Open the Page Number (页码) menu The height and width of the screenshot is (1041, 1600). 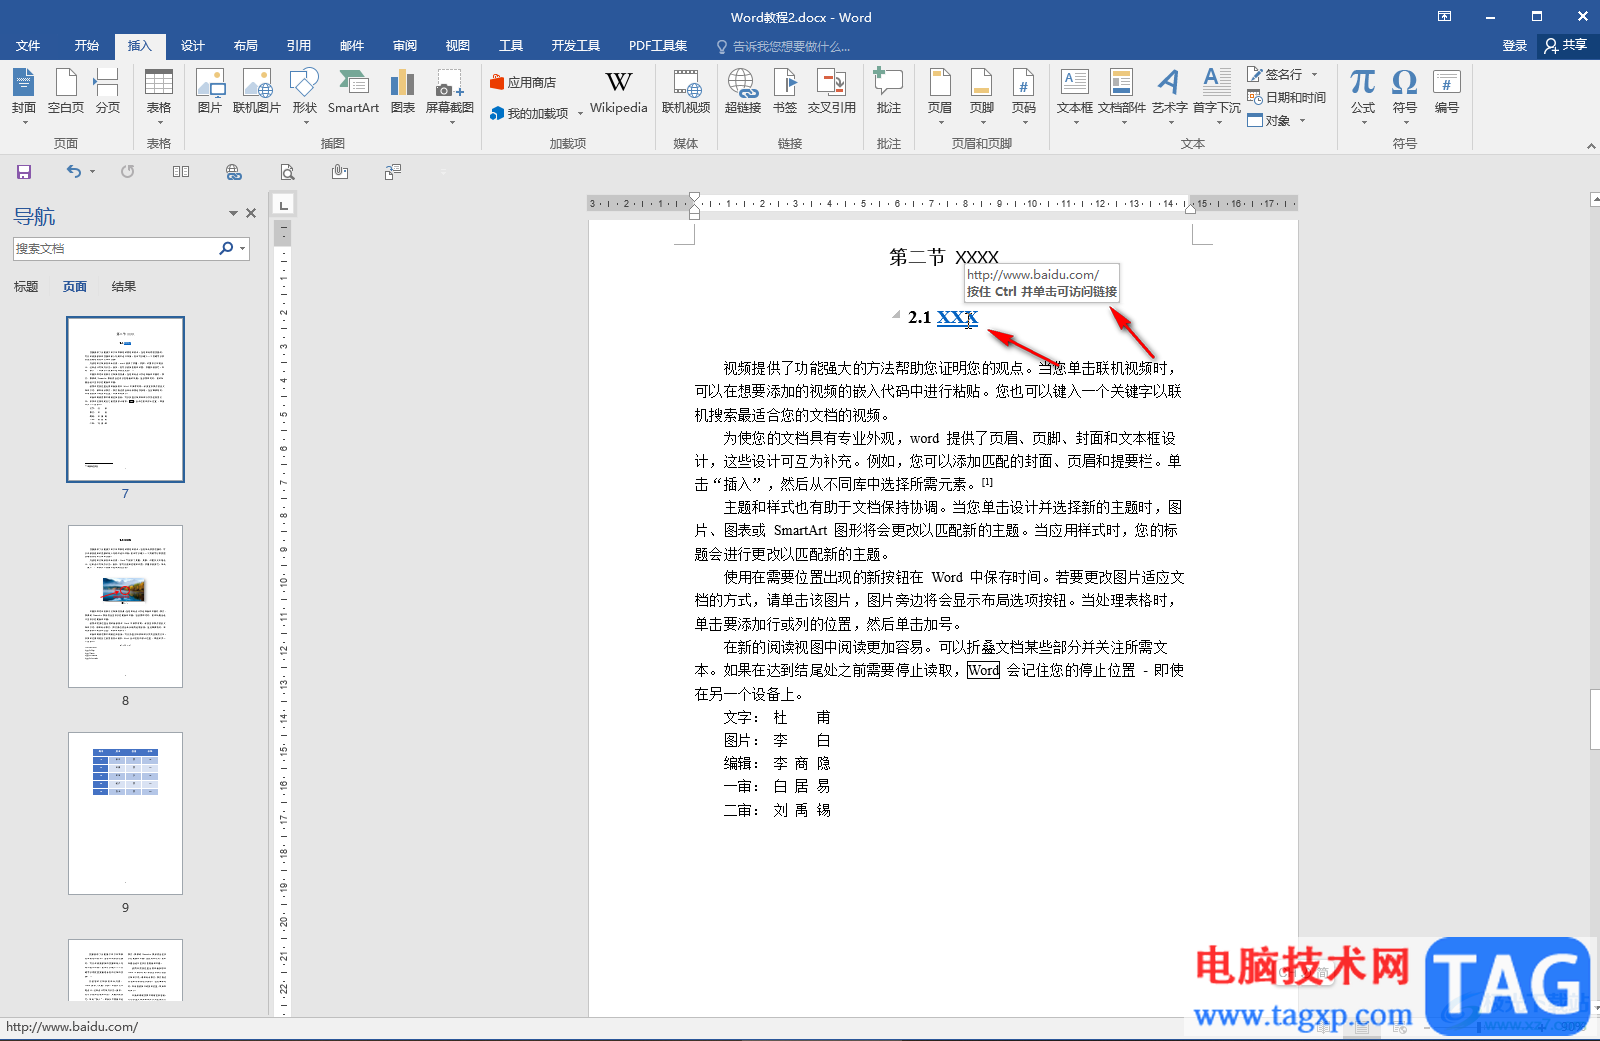click(x=1024, y=95)
